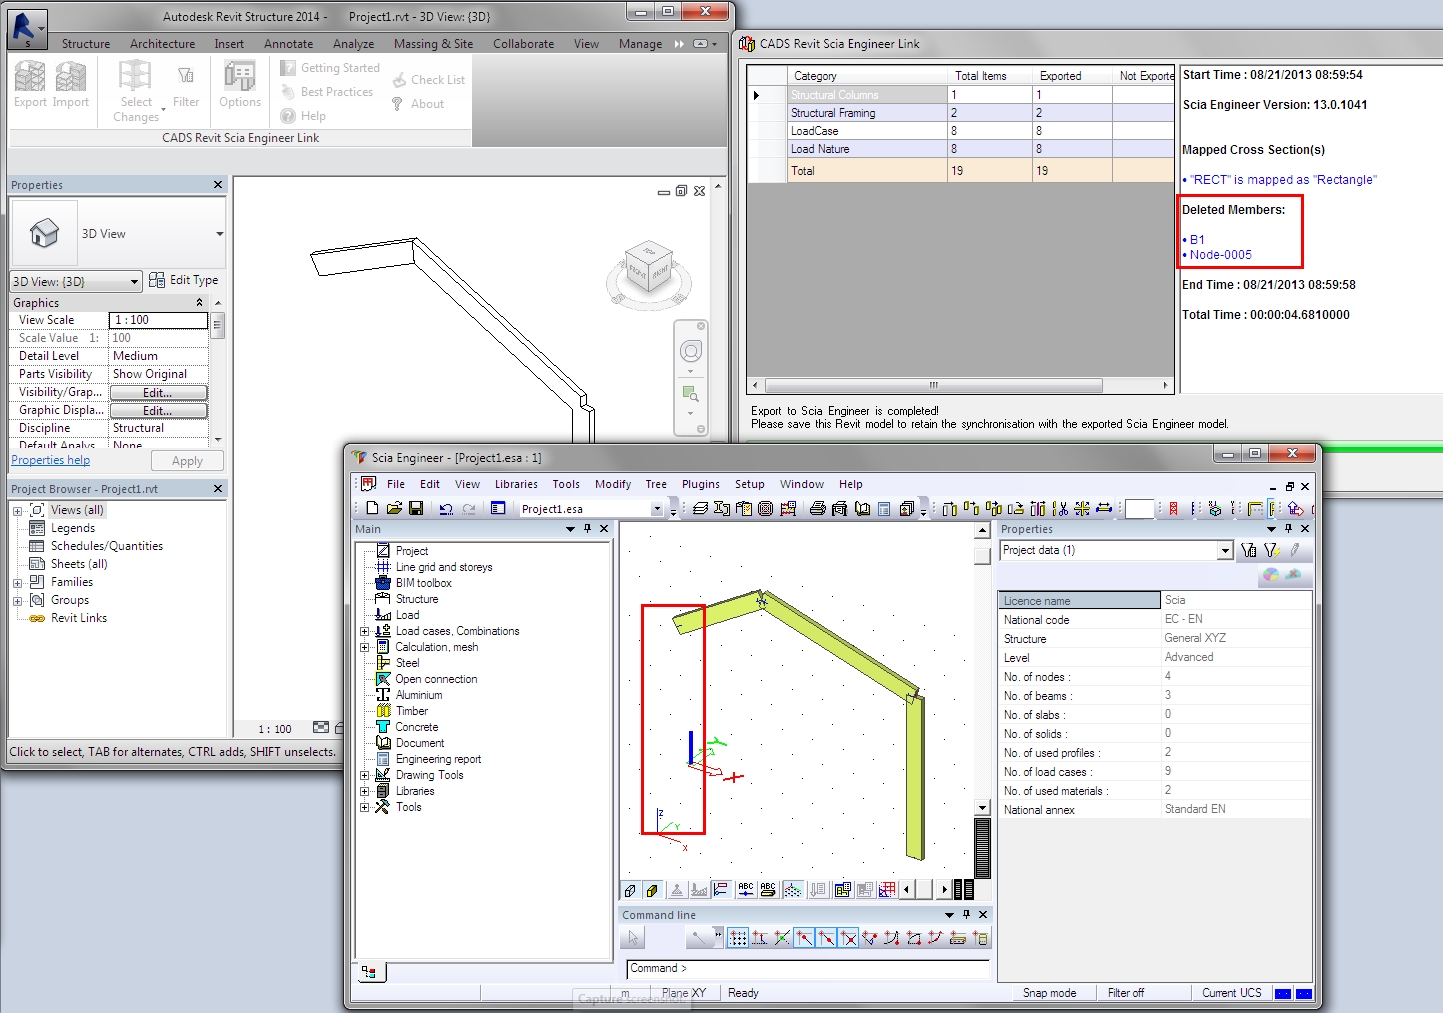
Task: Click the Save icon in Scia toolbar
Action: (416, 509)
